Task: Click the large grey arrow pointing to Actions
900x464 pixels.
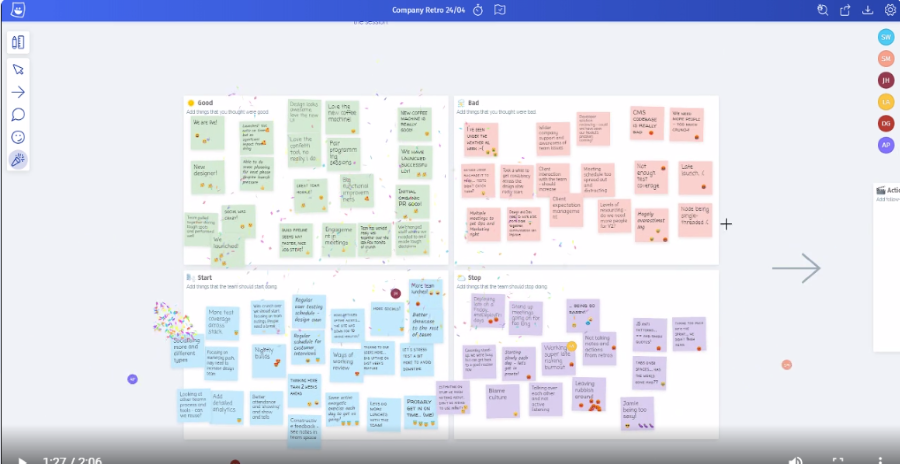Action: (796, 268)
